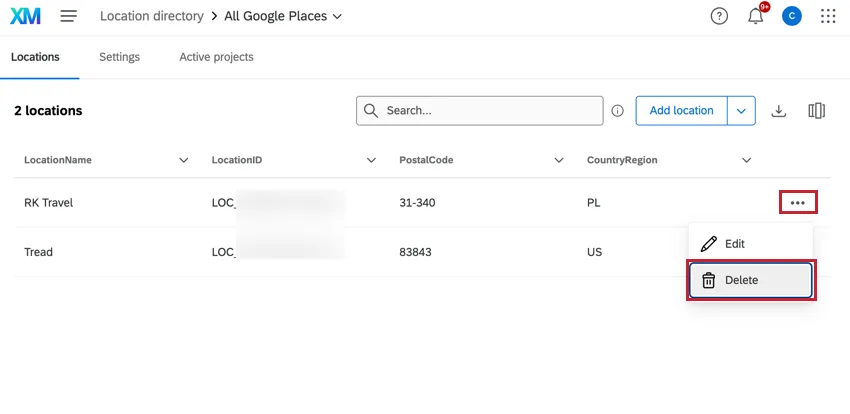
Task: Switch to the Active projects tab
Action: 216,57
